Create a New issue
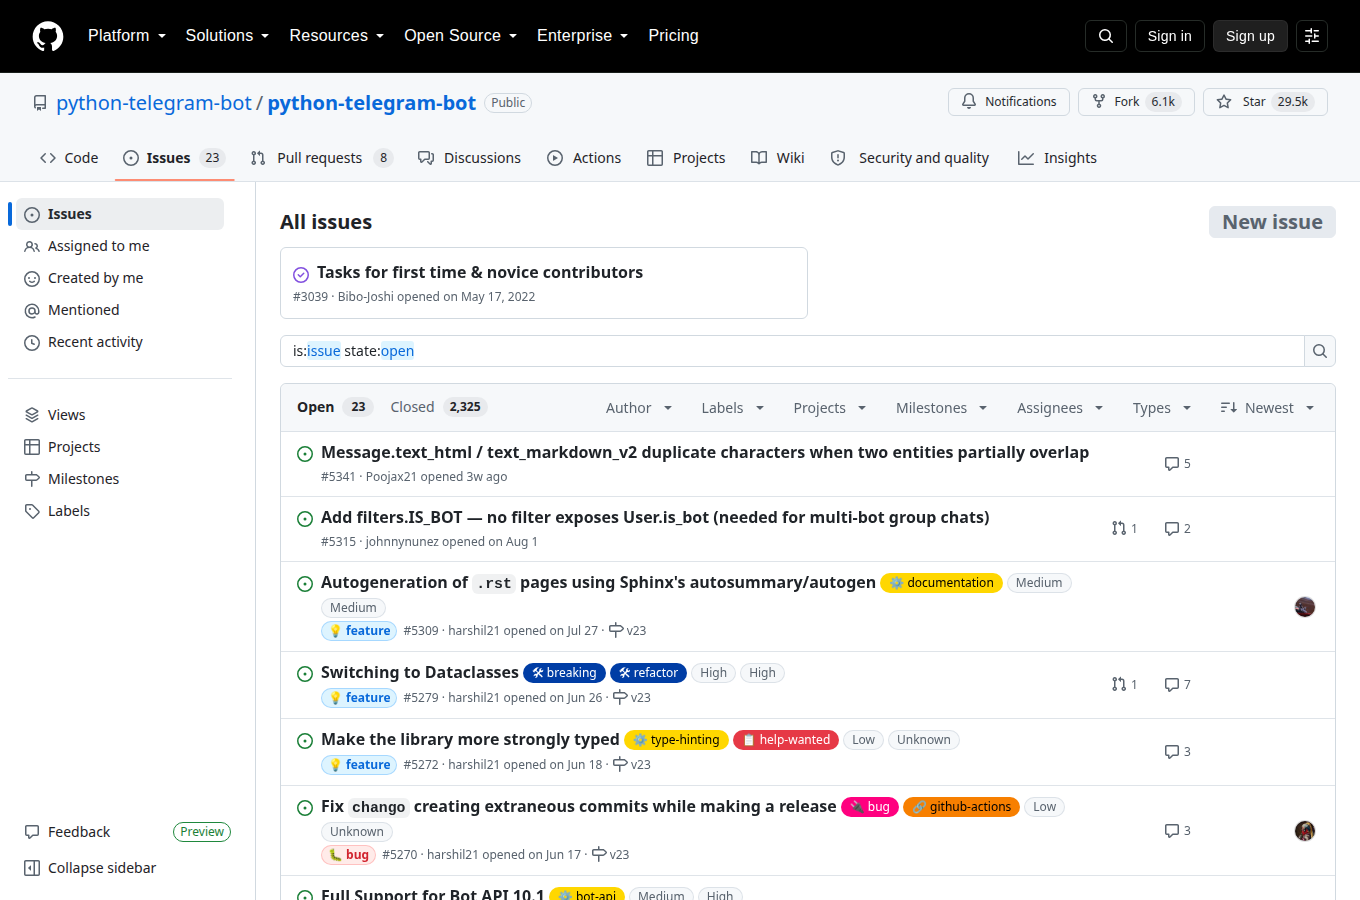Viewport: 1360px width, 900px height. click(x=1272, y=222)
